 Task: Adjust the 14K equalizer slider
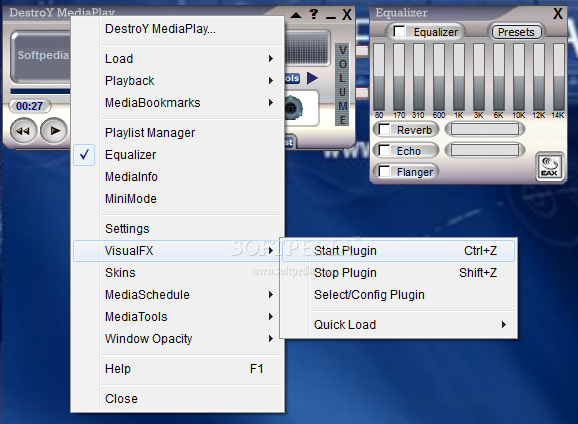coord(558,77)
